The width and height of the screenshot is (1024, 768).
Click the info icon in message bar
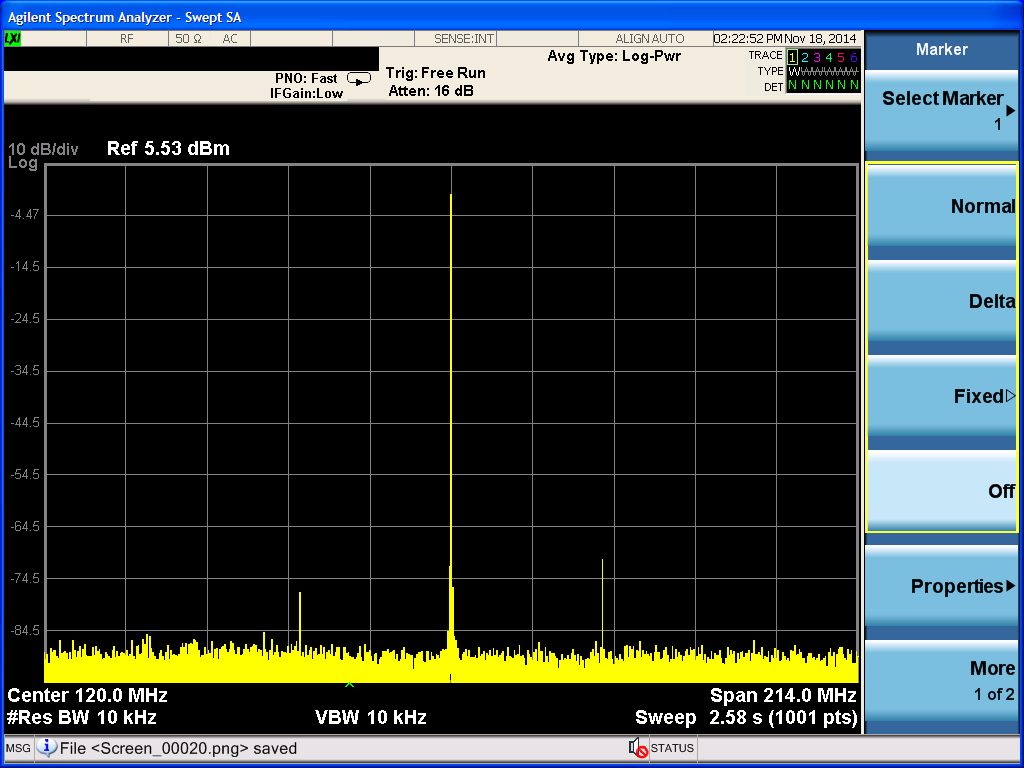click(x=46, y=748)
